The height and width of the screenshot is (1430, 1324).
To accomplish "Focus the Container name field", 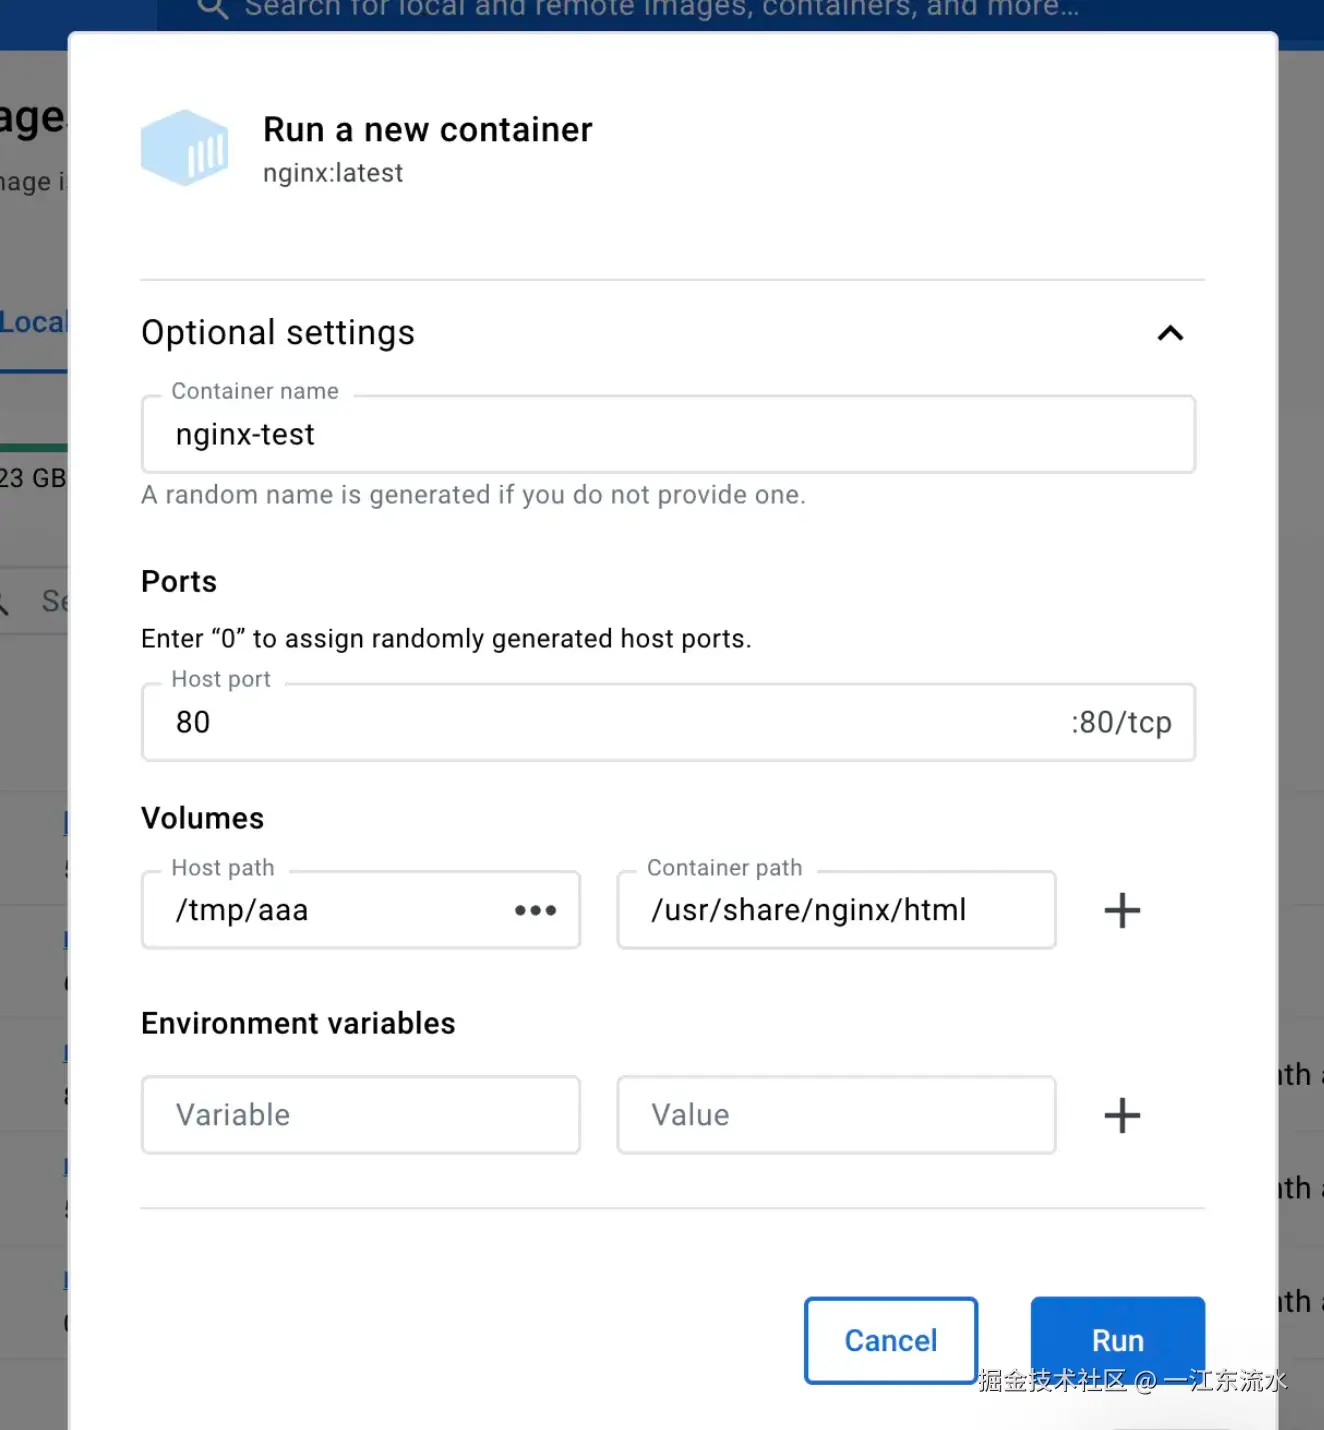I will 667,435.
